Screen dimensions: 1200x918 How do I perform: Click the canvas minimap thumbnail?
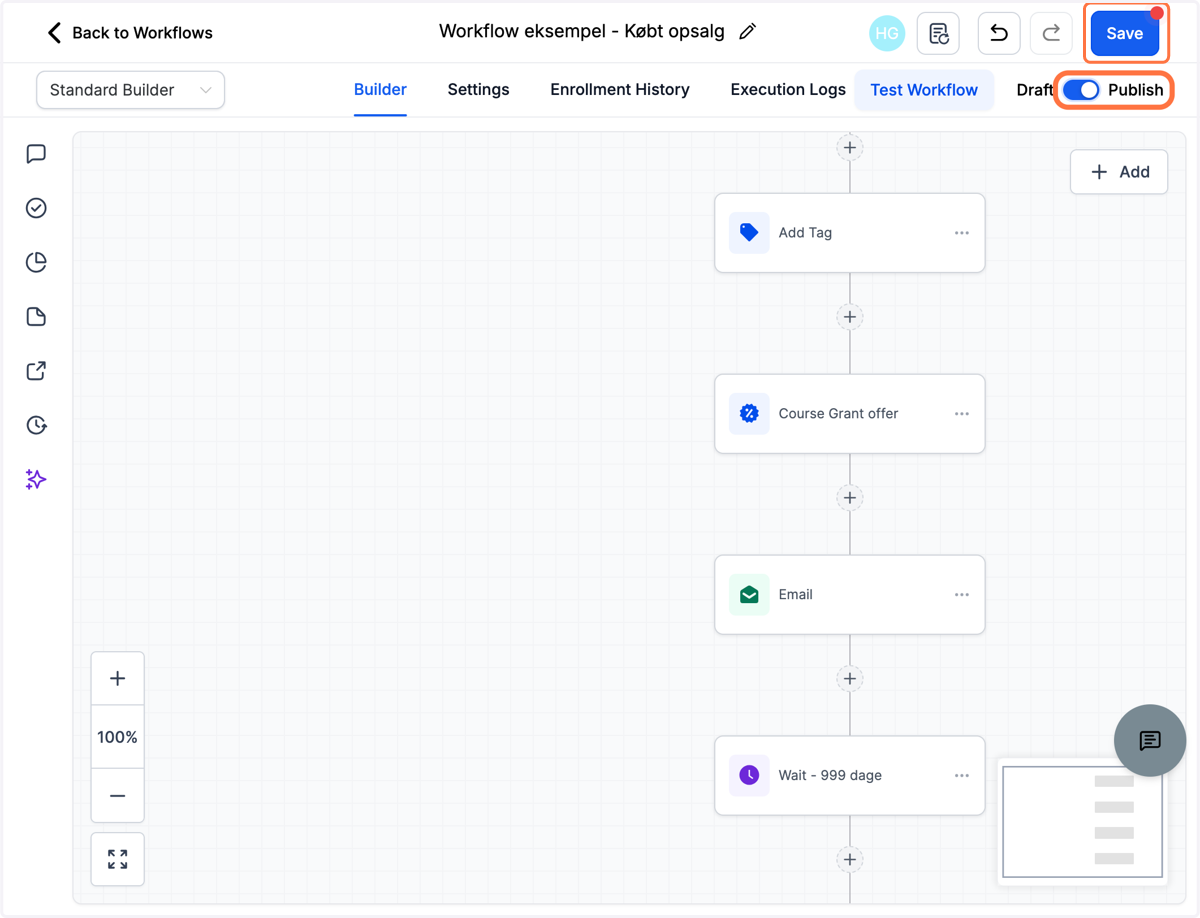[1083, 822]
